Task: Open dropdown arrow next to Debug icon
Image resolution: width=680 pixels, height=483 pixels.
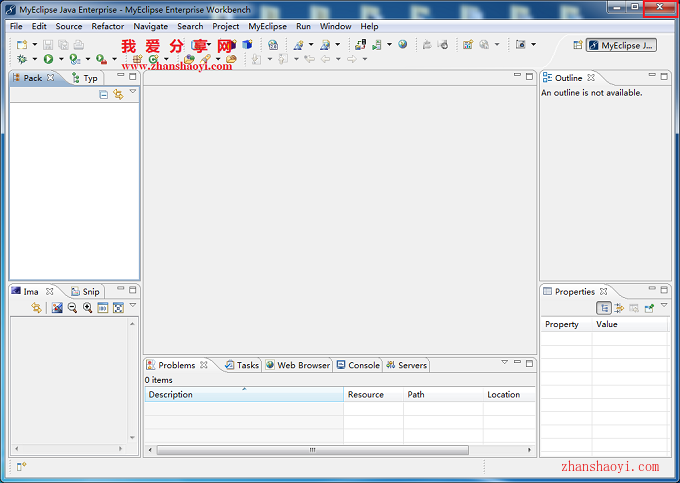Action: pyautogui.click(x=35, y=59)
